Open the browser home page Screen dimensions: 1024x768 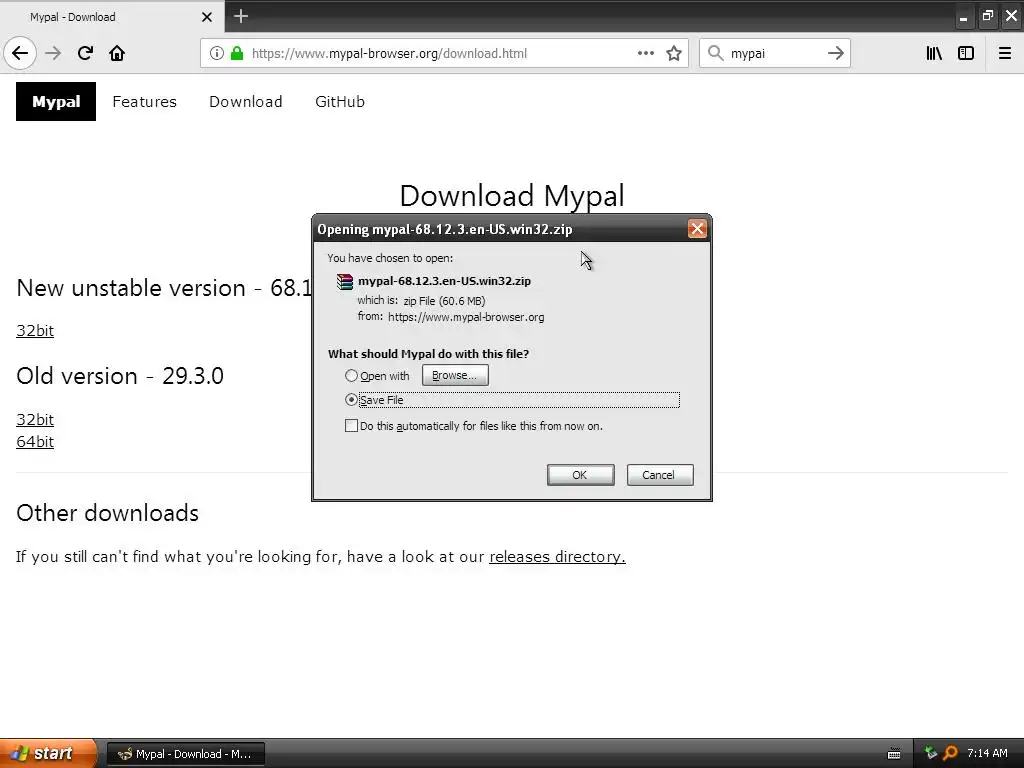point(117,53)
